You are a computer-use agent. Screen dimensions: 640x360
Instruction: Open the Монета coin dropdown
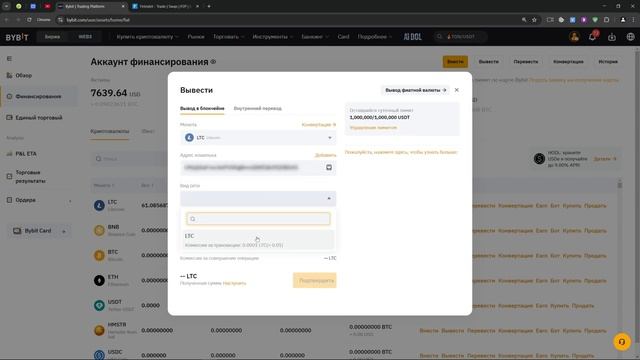tap(258, 138)
